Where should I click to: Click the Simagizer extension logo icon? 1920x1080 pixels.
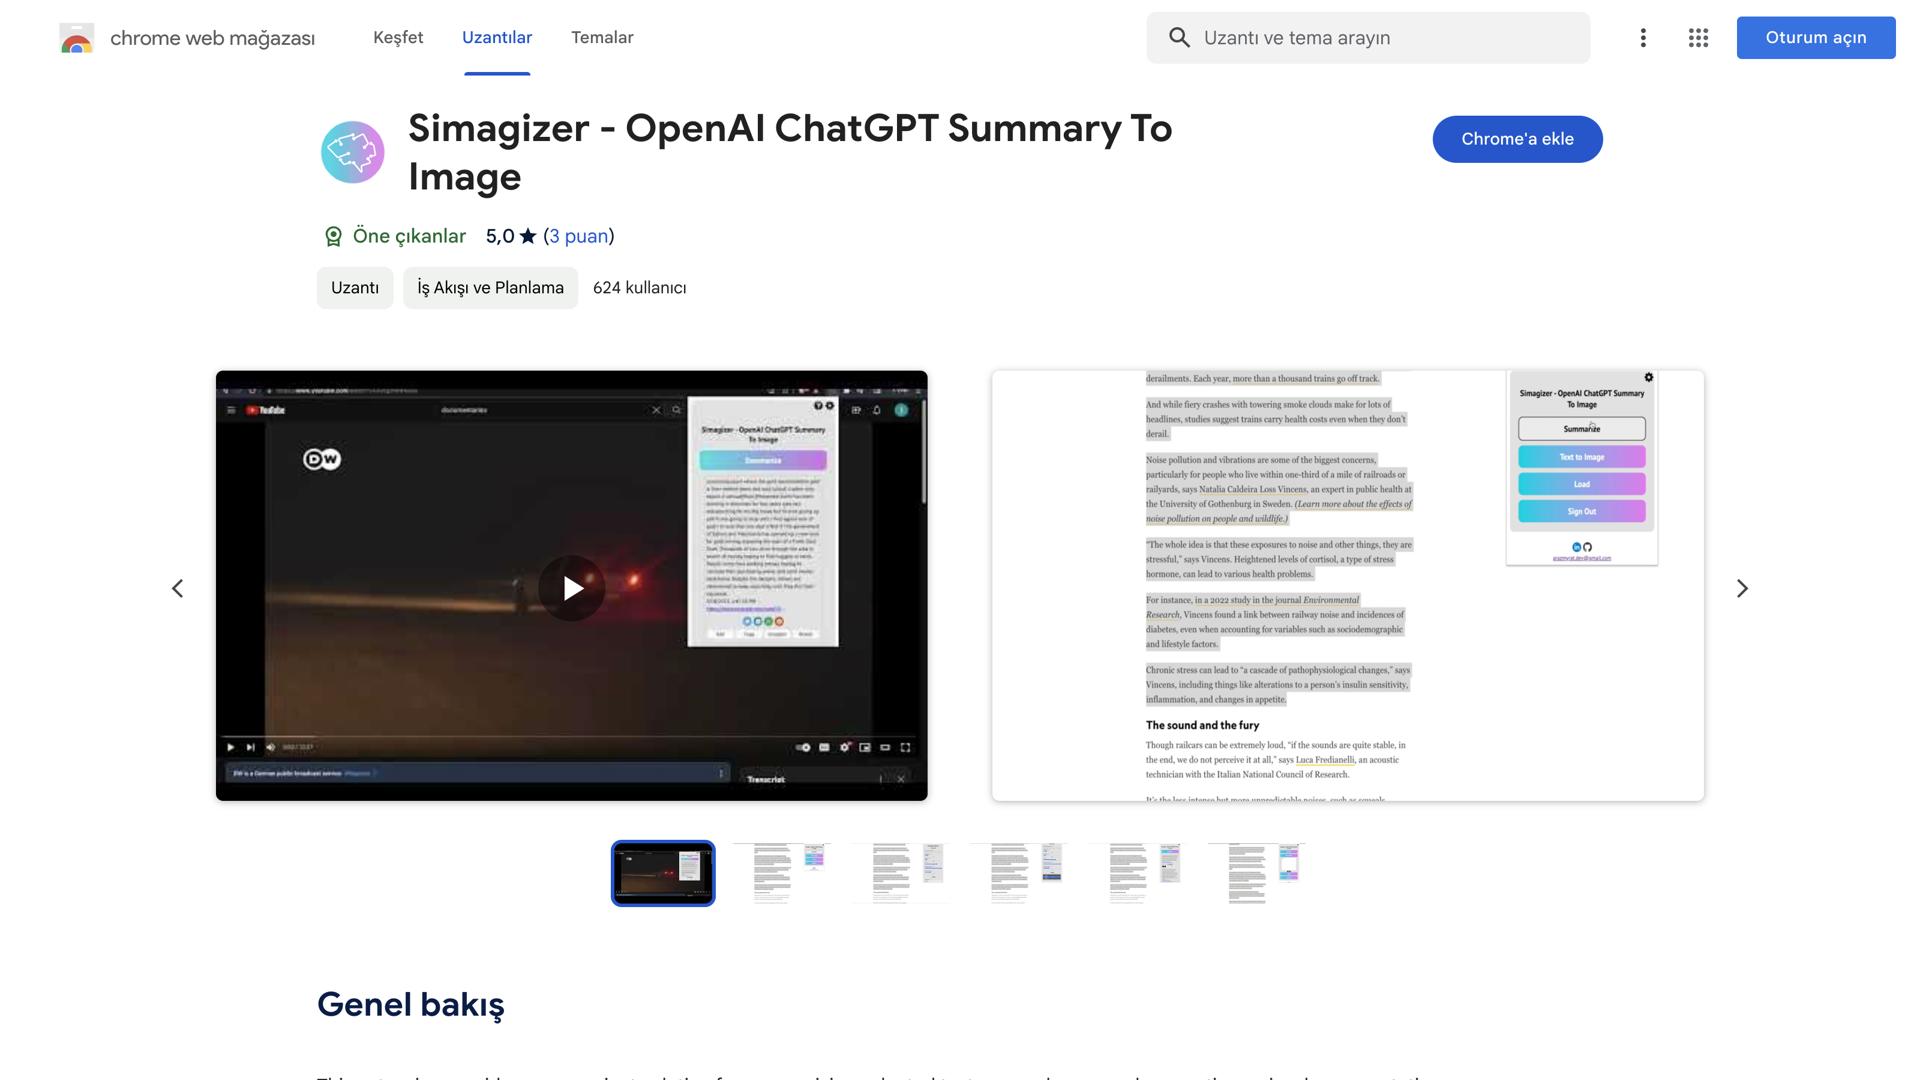pyautogui.click(x=352, y=152)
